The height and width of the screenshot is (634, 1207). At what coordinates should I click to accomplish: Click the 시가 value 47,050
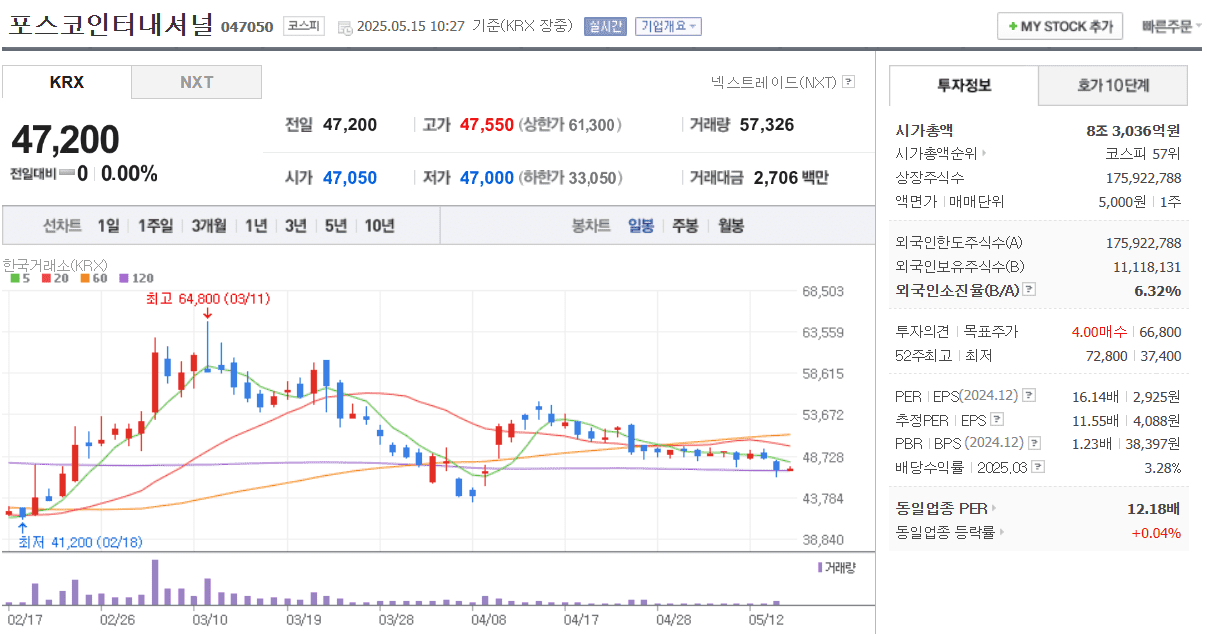click(x=350, y=178)
